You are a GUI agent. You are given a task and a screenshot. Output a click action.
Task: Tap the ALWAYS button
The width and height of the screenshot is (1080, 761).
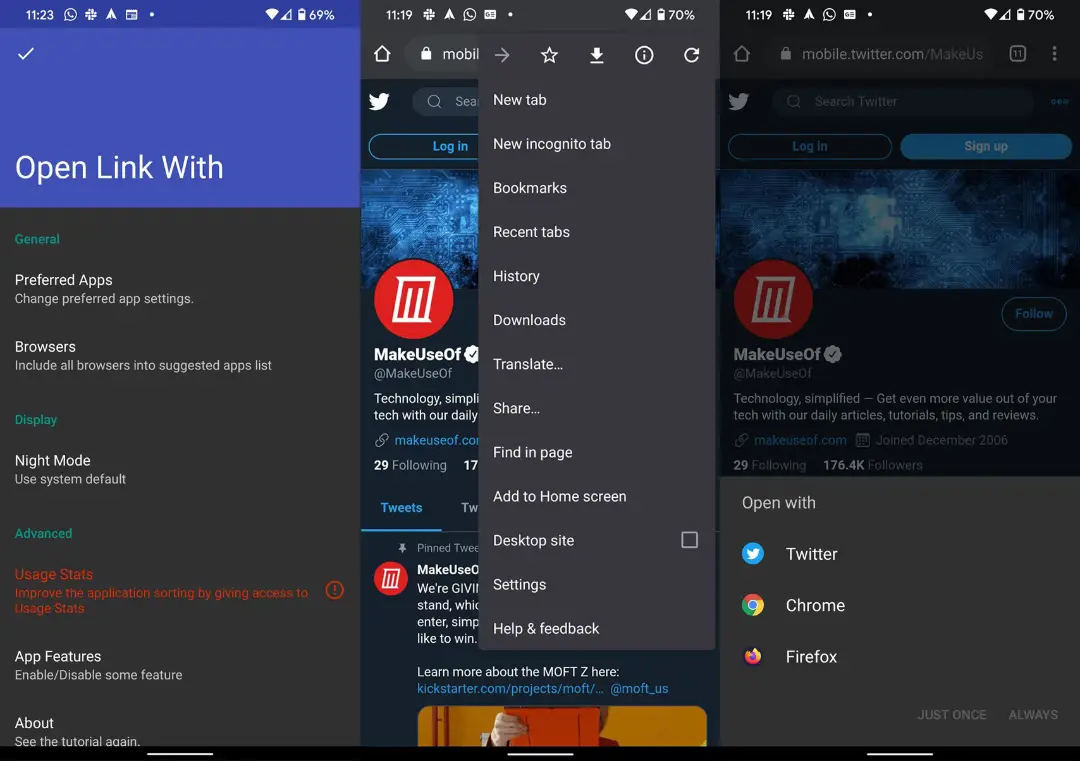[1033, 715]
